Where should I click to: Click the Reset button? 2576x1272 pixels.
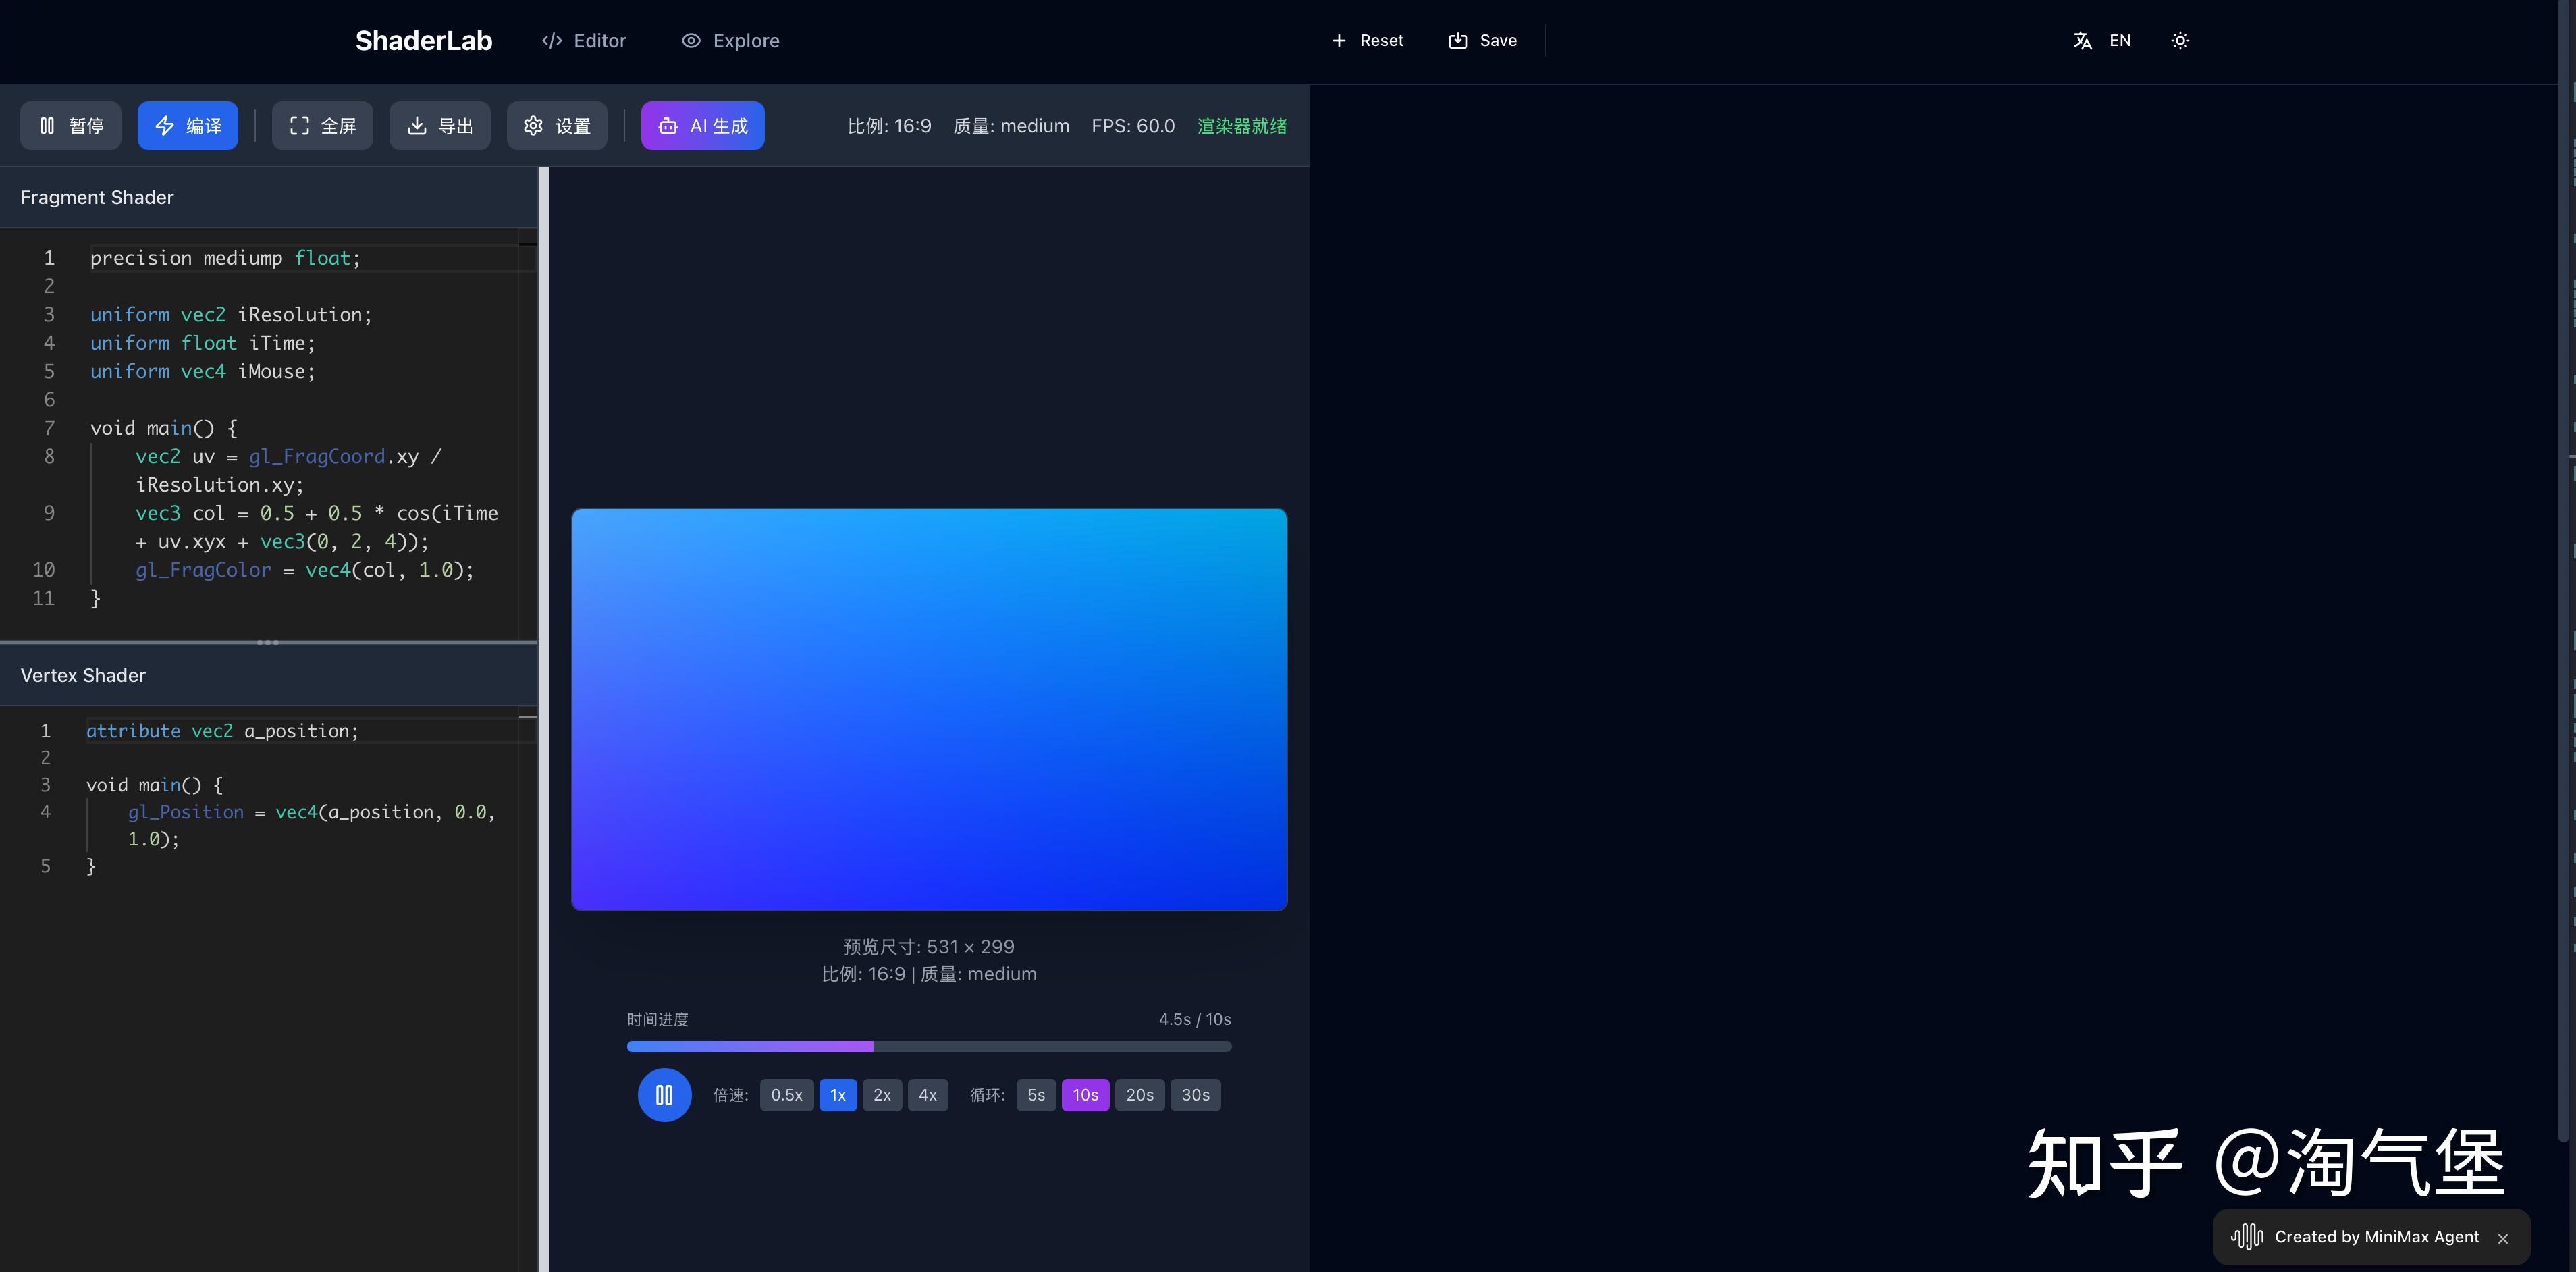[1367, 41]
